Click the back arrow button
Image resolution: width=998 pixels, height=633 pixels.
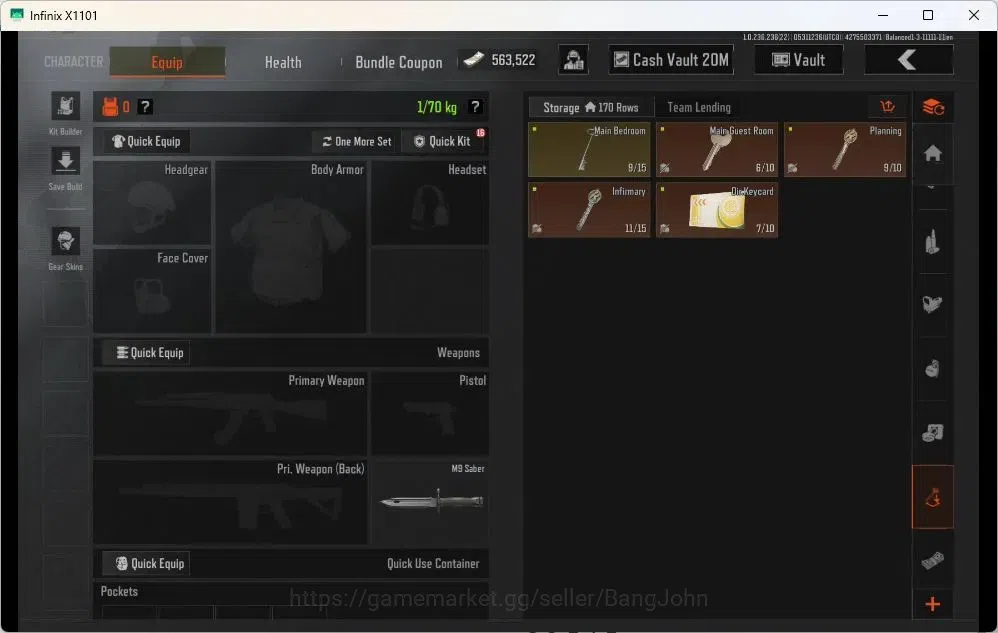tap(908, 60)
